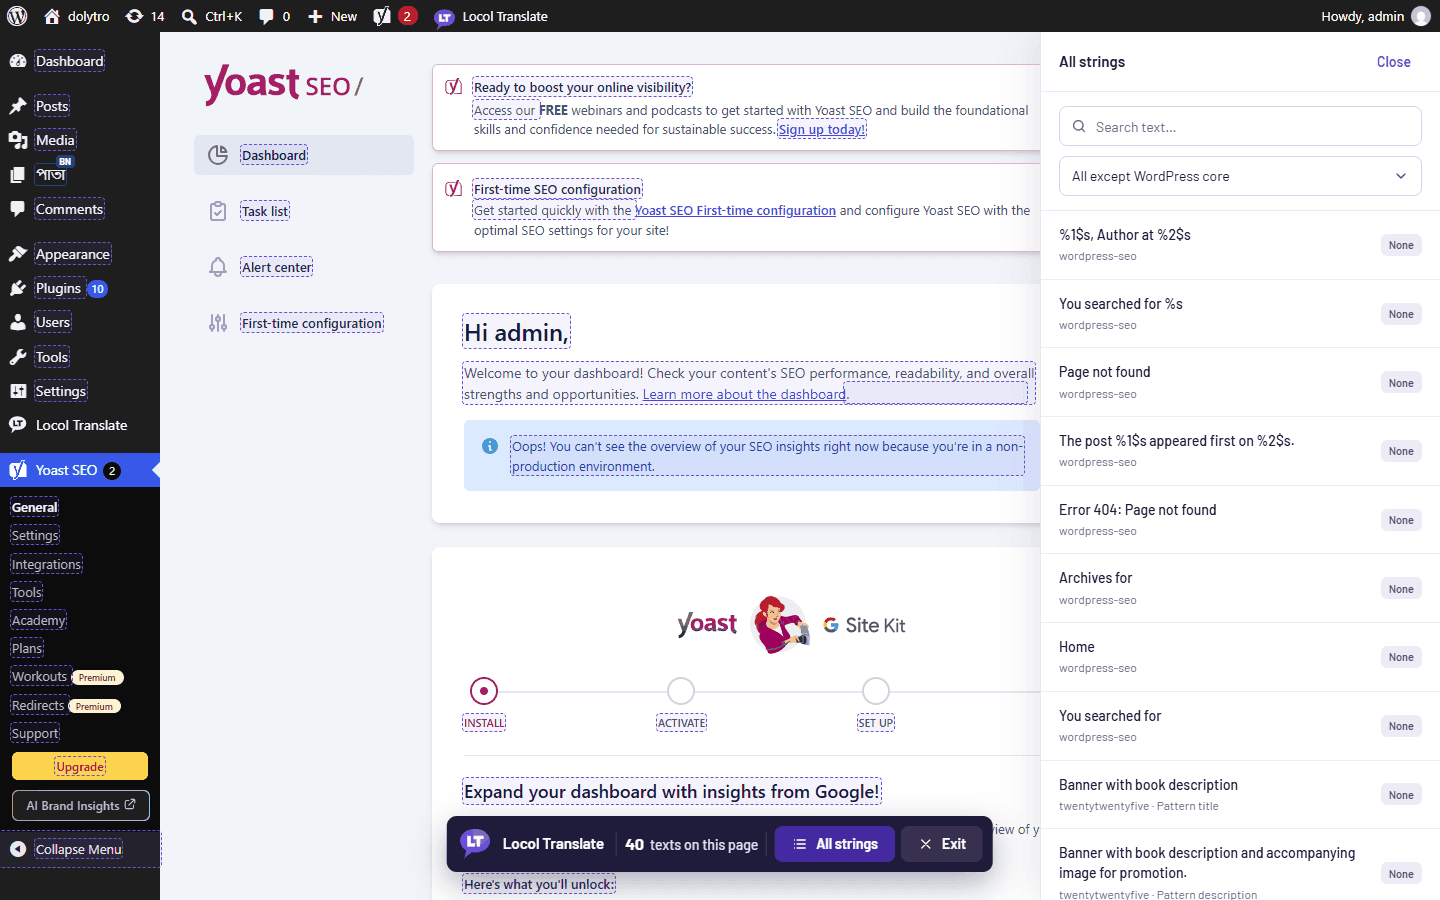Select the SET UP step circle

click(x=876, y=691)
